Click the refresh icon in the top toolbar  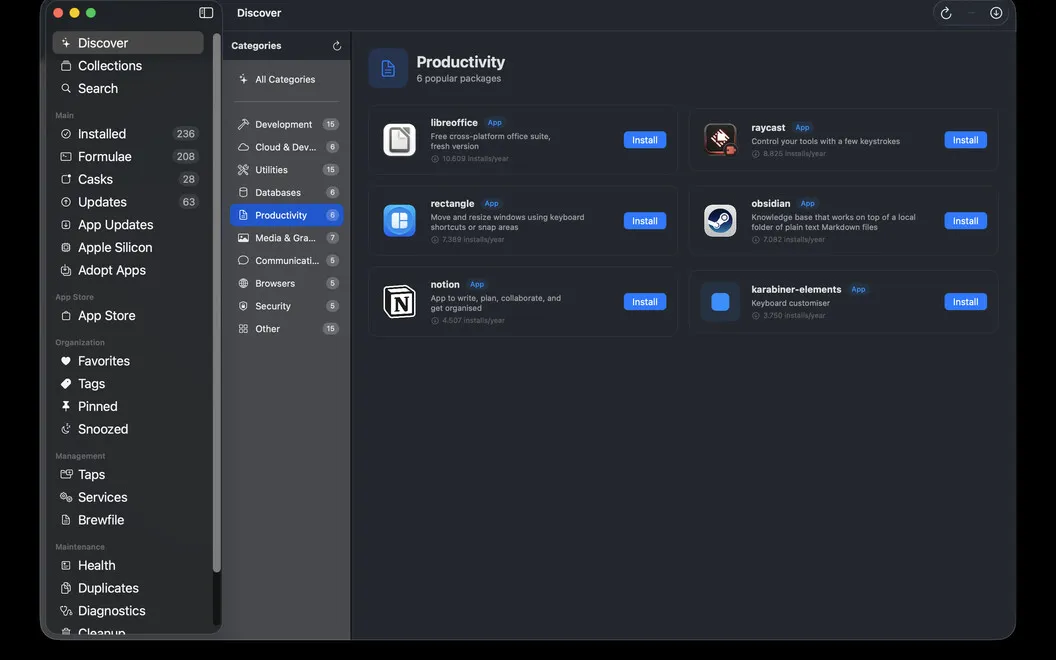pos(946,13)
